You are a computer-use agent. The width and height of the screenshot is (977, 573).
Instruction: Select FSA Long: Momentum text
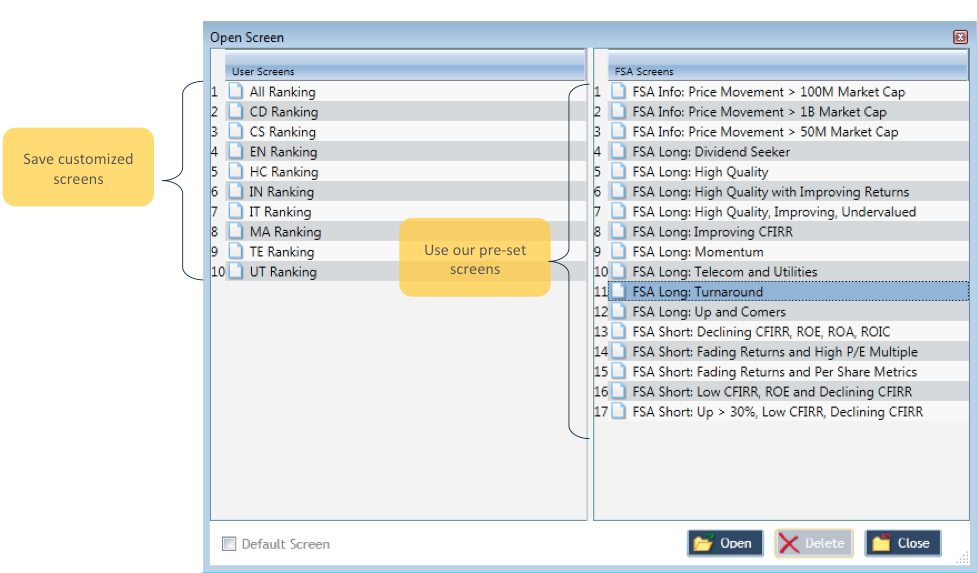point(697,252)
